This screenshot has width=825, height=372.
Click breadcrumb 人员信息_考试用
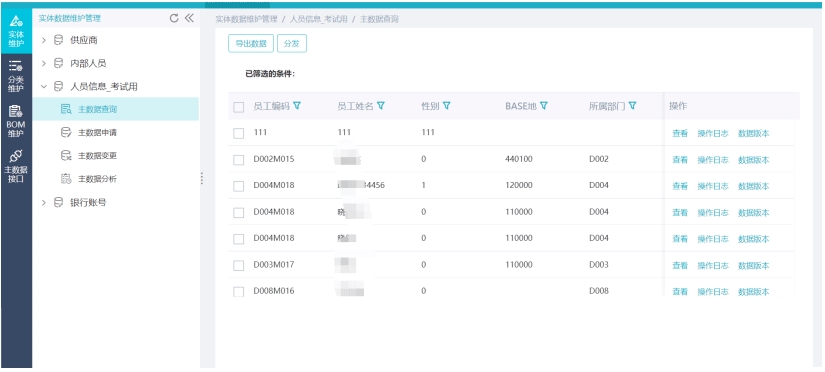[x=319, y=19]
